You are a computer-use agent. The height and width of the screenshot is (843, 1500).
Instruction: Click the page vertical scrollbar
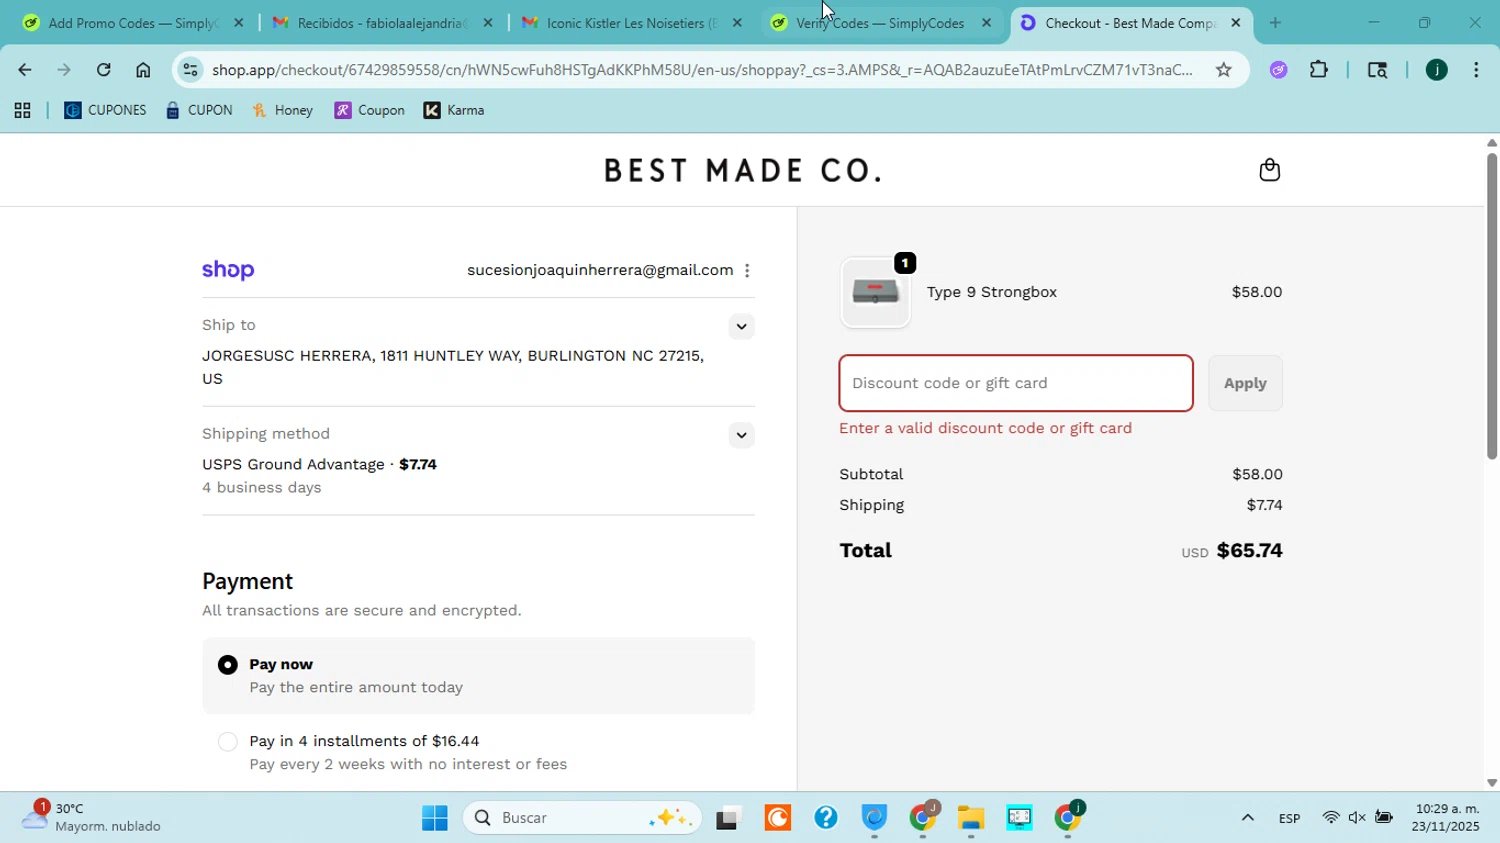[x=1492, y=306]
